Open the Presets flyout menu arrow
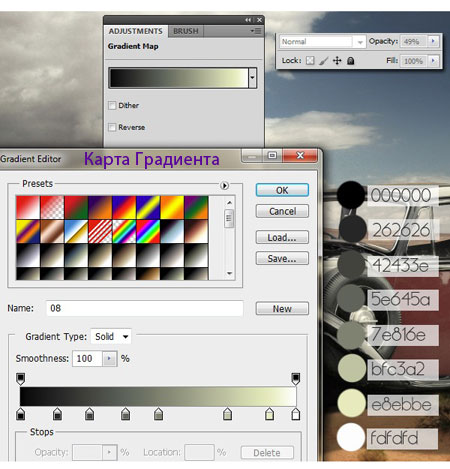The width and height of the screenshot is (450, 469). point(225,186)
